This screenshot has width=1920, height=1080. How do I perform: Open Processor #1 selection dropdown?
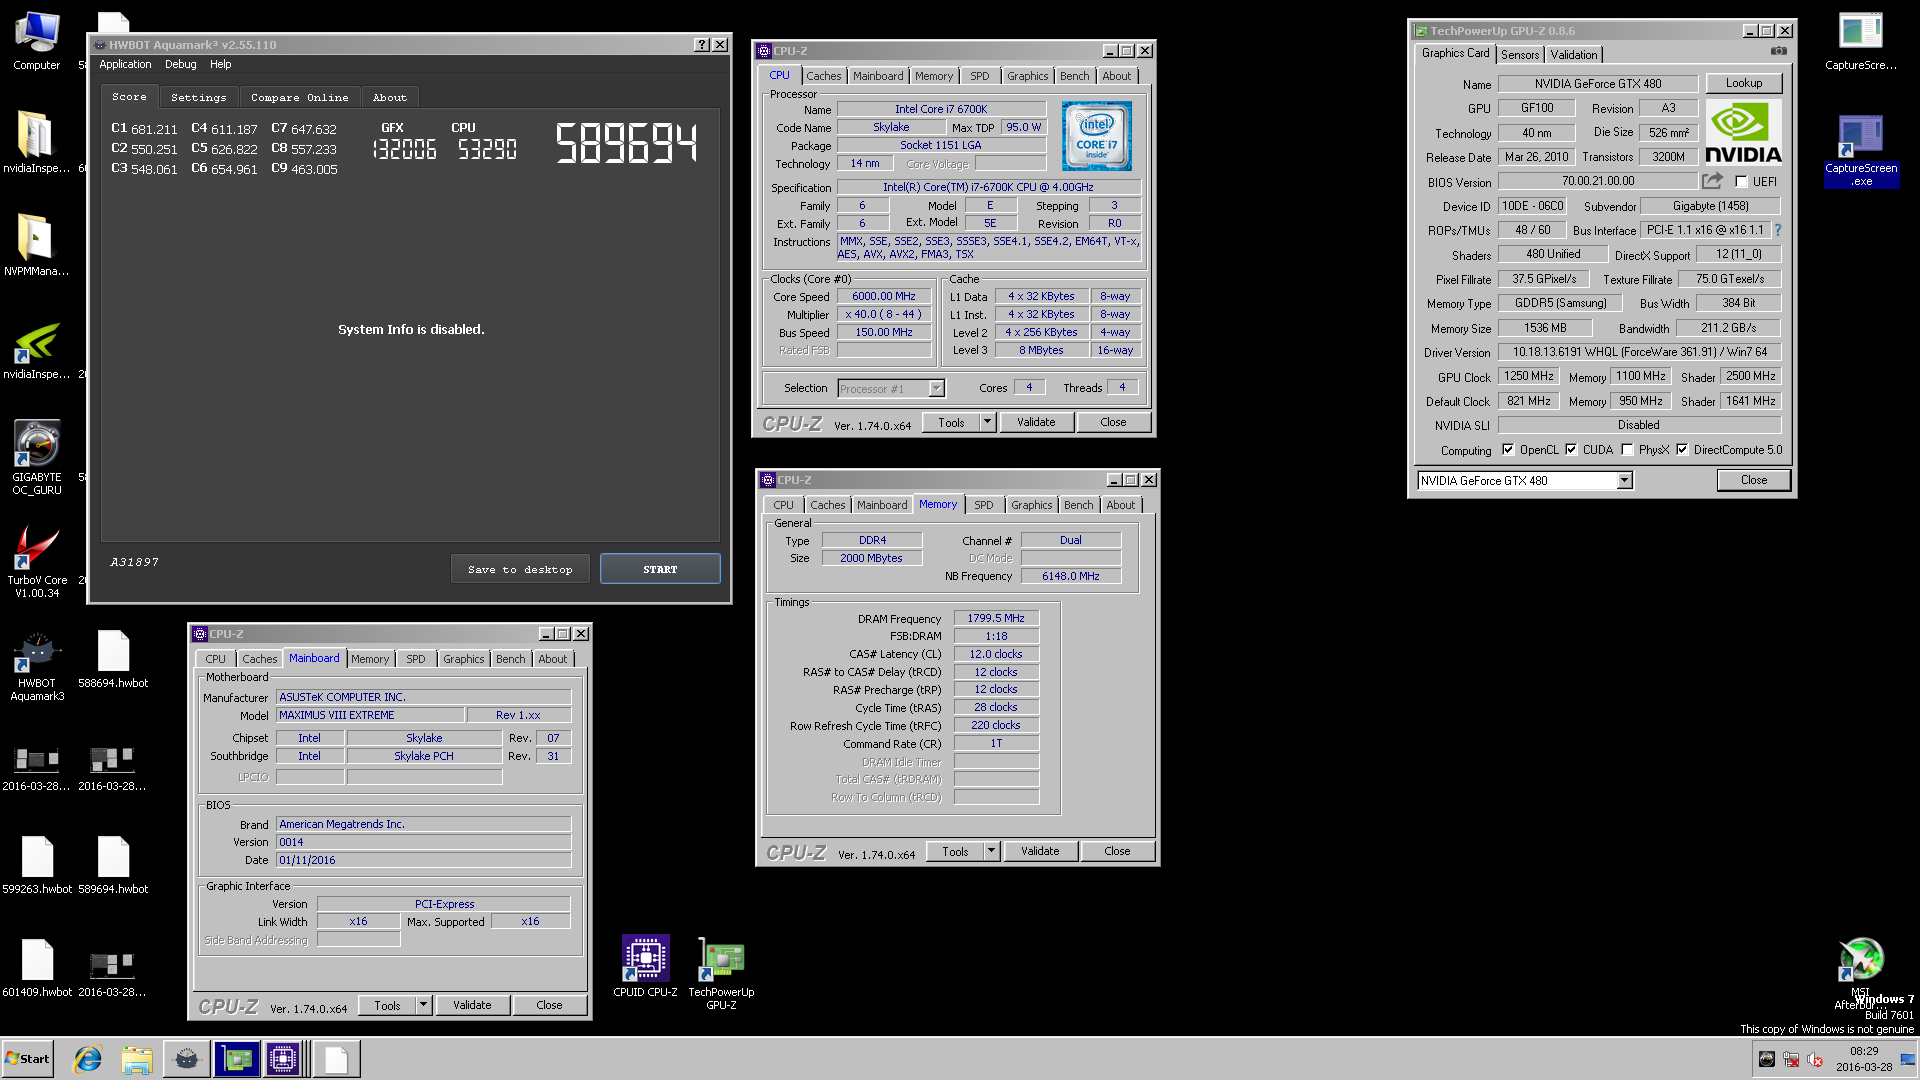click(x=936, y=389)
